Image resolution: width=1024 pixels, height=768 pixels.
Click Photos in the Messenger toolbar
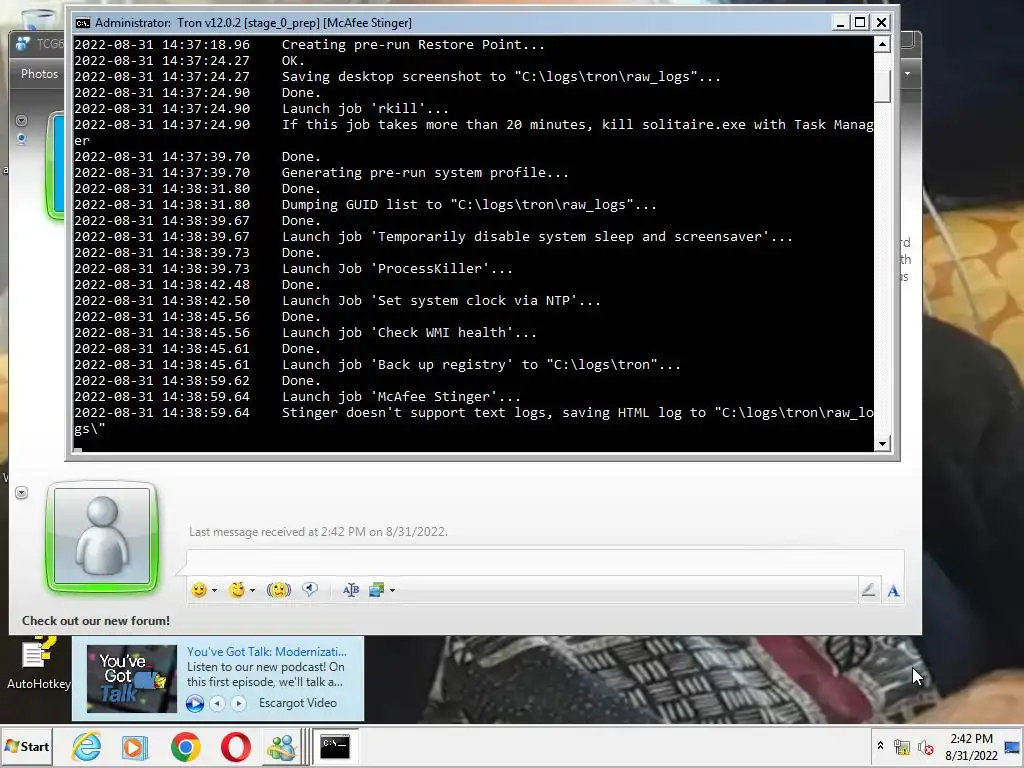point(39,74)
